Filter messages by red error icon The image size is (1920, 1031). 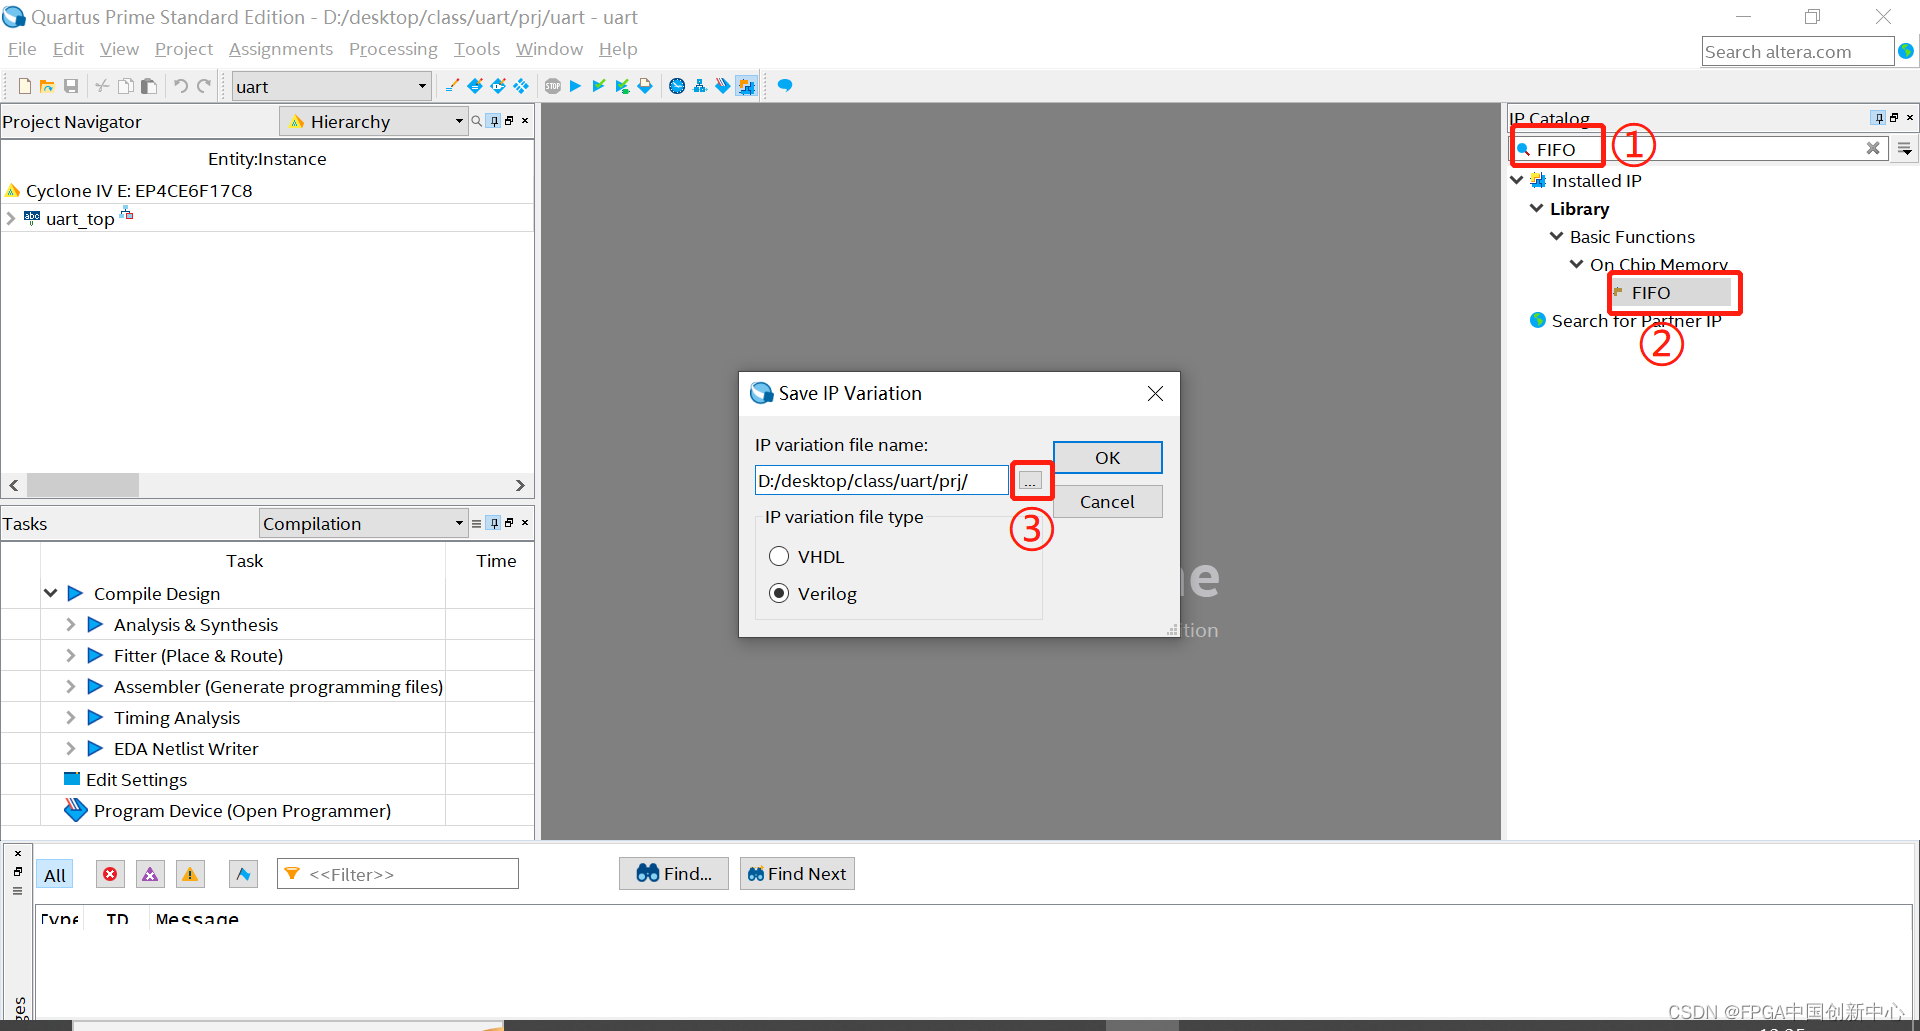point(110,874)
